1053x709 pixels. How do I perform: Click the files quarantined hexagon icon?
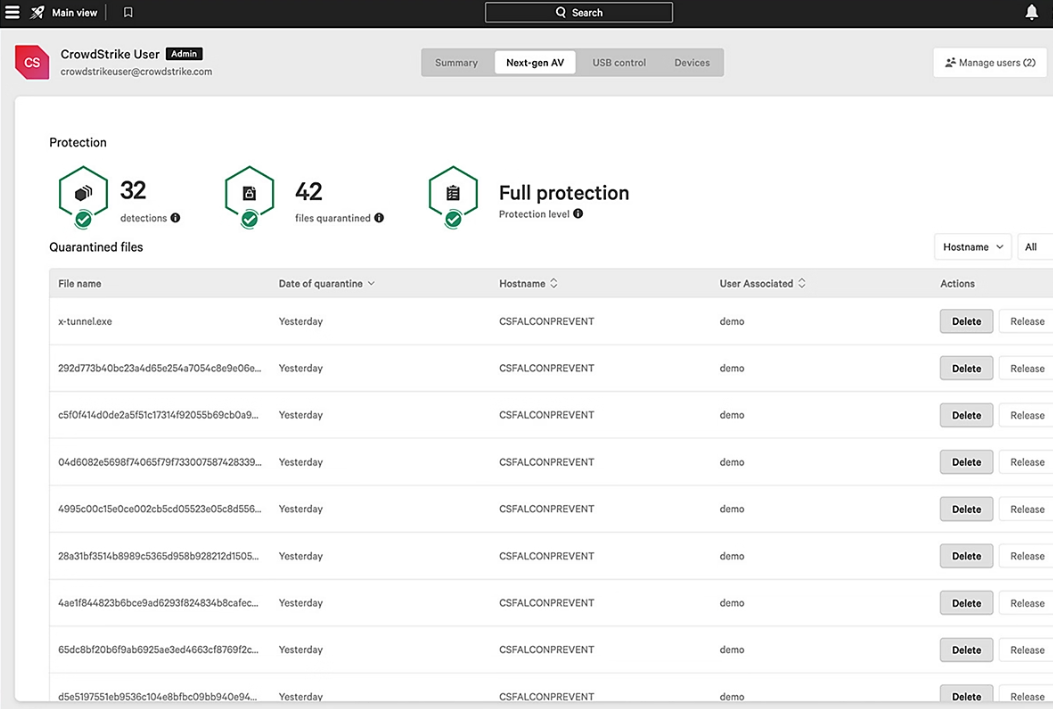[249, 194]
